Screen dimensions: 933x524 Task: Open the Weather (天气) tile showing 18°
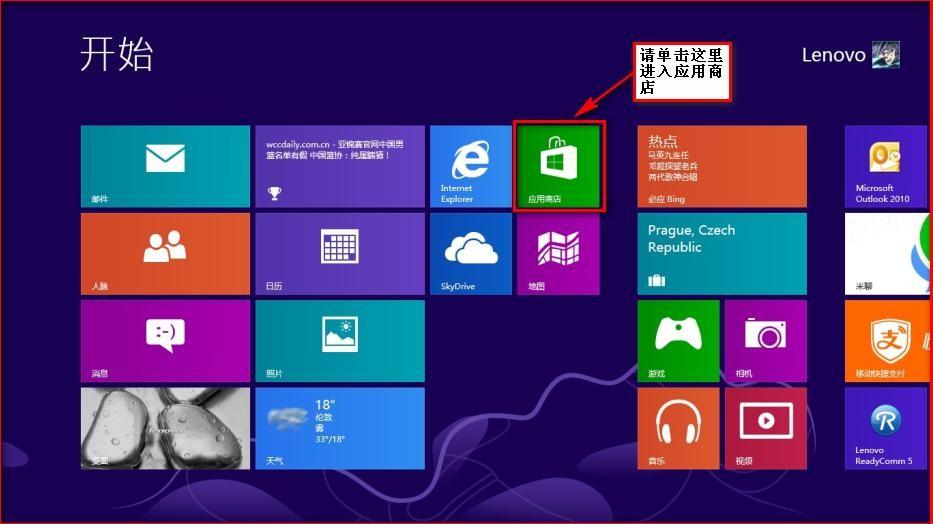pyautogui.click(x=340, y=428)
